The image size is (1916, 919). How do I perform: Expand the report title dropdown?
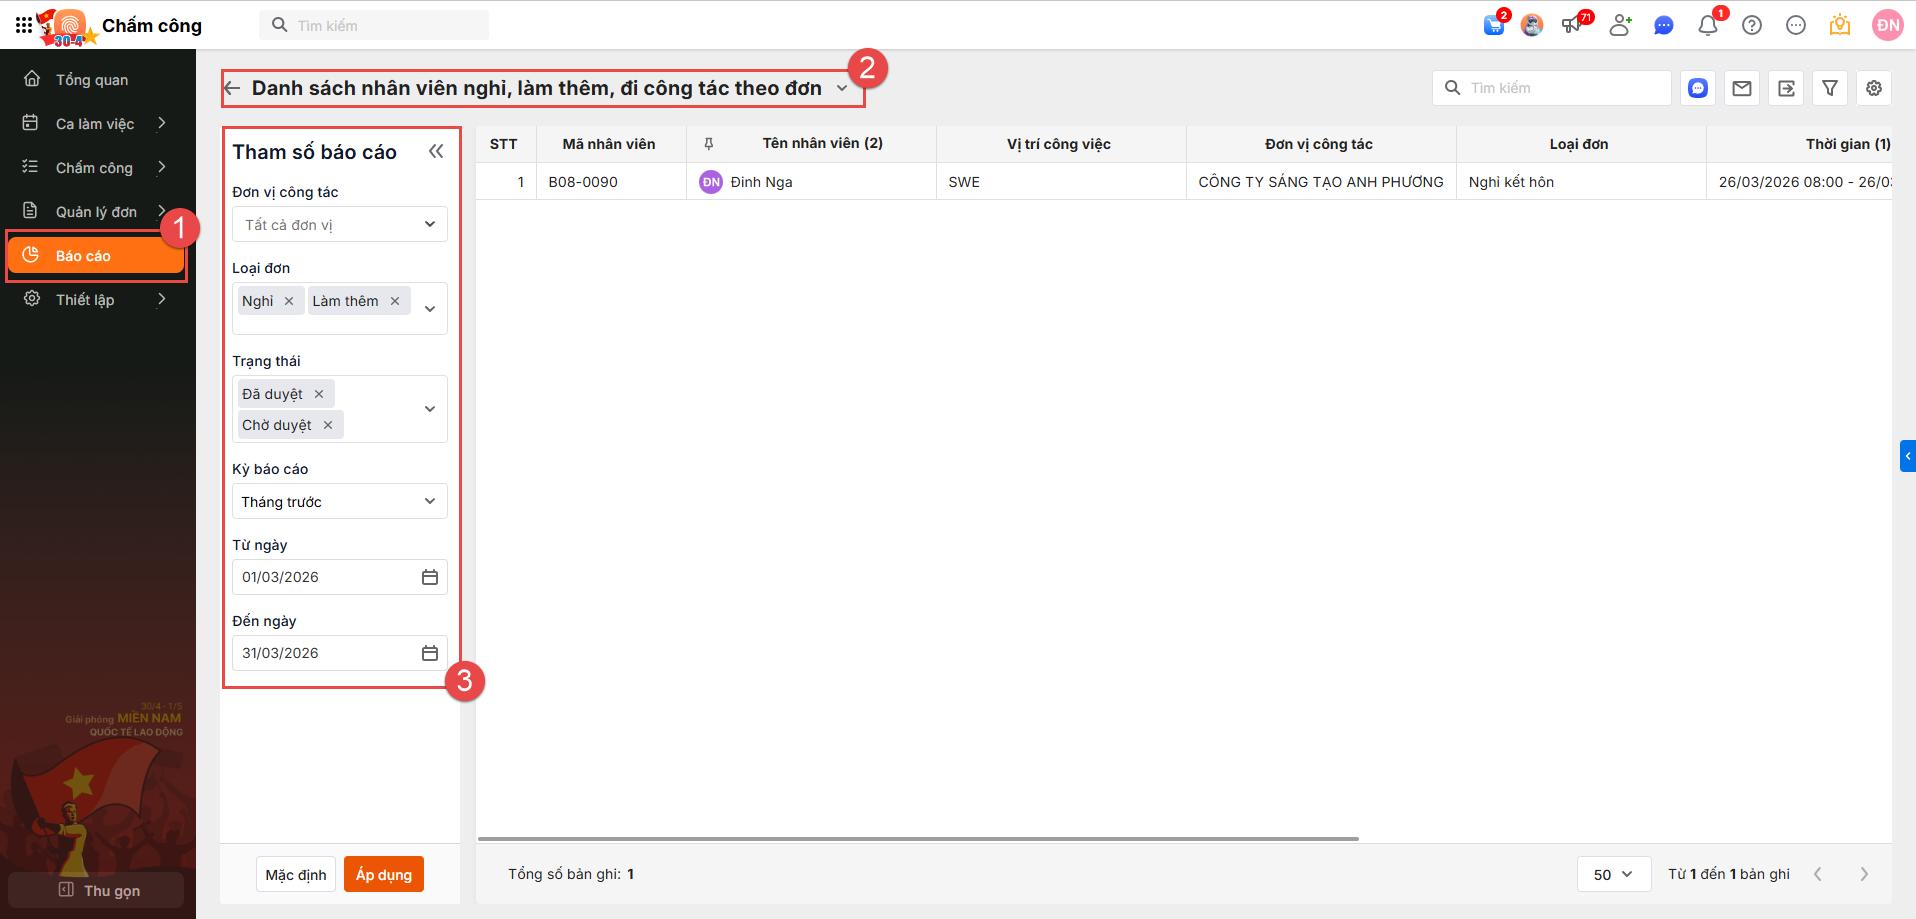tap(842, 88)
